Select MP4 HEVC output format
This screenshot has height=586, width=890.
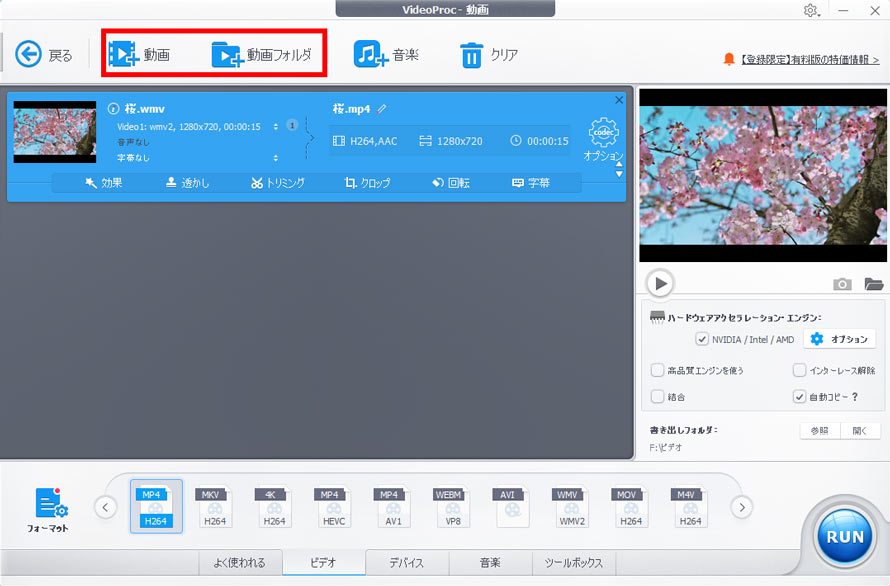point(333,507)
